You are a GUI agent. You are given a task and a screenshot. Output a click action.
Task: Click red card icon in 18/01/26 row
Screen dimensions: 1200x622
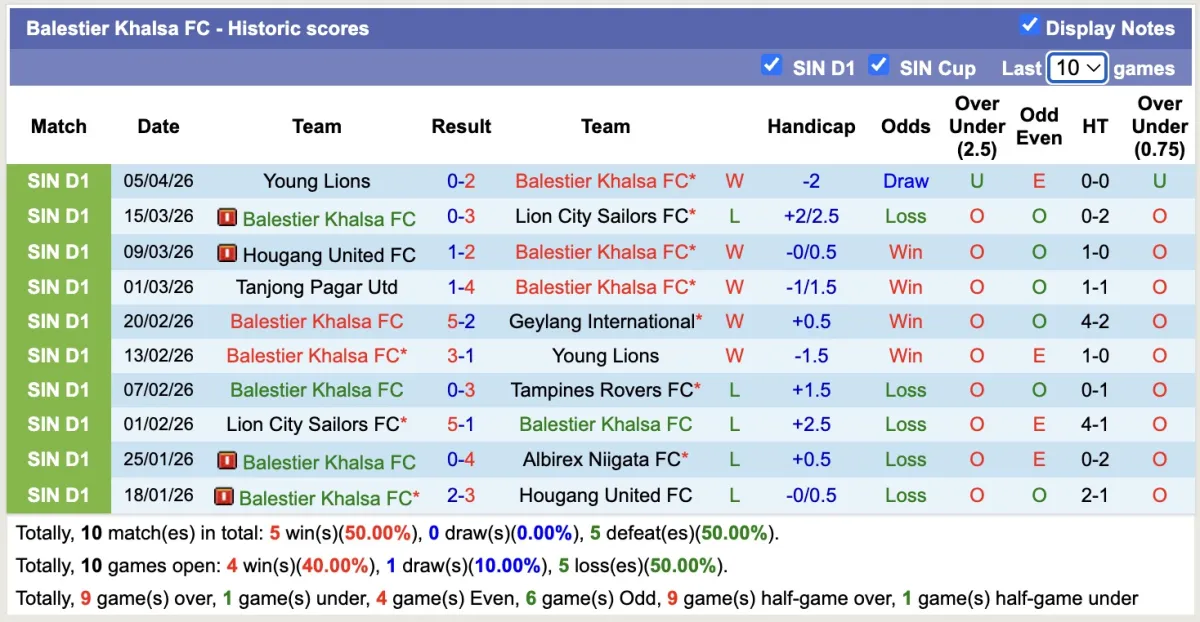[x=223, y=496]
